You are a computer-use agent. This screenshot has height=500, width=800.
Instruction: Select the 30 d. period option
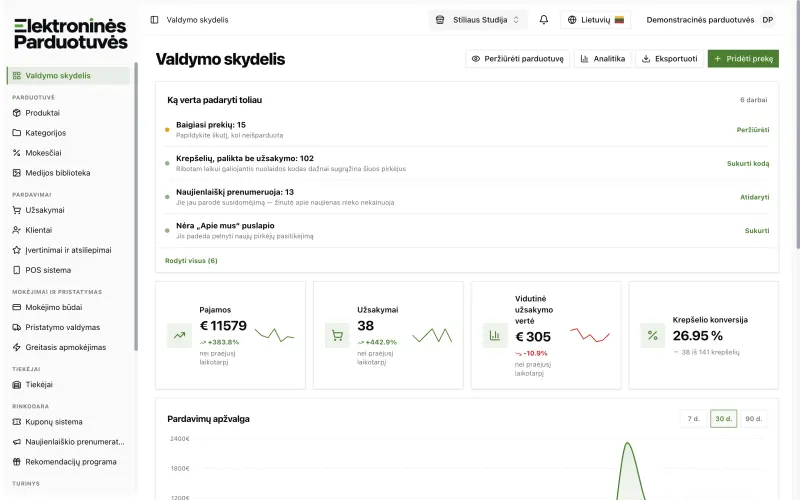723,419
